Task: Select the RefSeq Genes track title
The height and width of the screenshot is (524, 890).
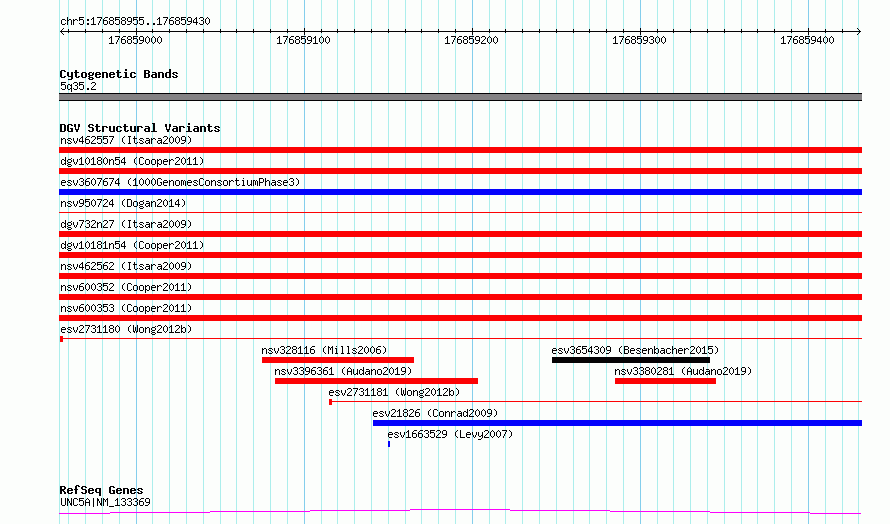Action: [x=101, y=490]
